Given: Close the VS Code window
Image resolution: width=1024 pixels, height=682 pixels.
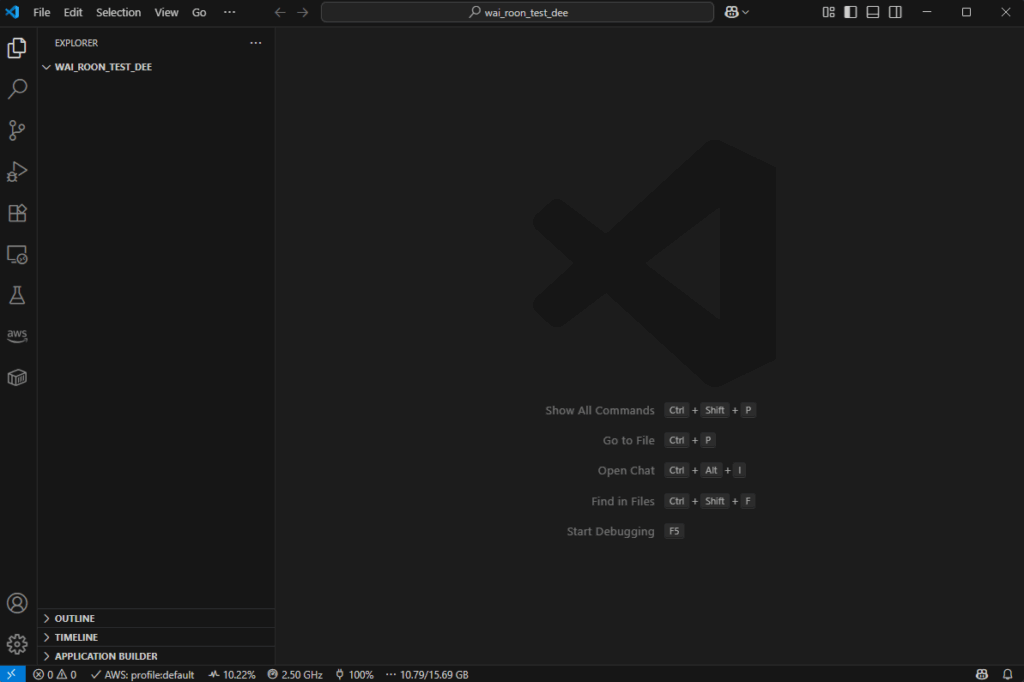Looking at the screenshot, I should [x=1006, y=12].
